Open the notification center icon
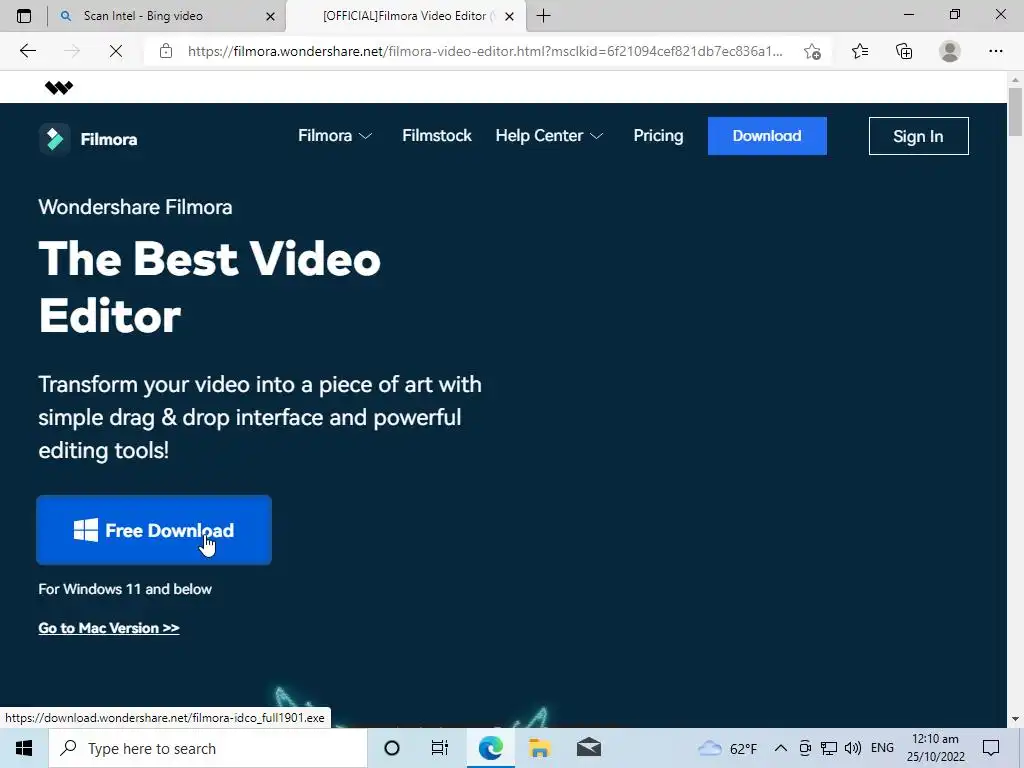This screenshot has height=768, width=1024. coord(991,748)
